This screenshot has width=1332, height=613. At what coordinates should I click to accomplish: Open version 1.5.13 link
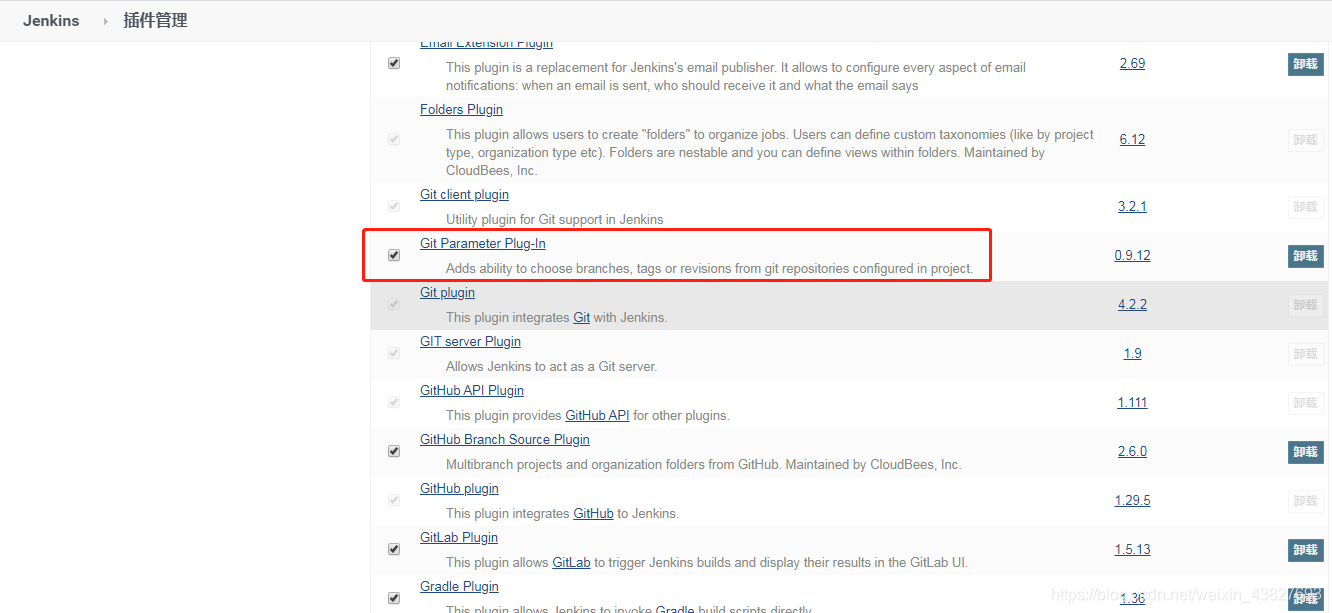(1132, 549)
